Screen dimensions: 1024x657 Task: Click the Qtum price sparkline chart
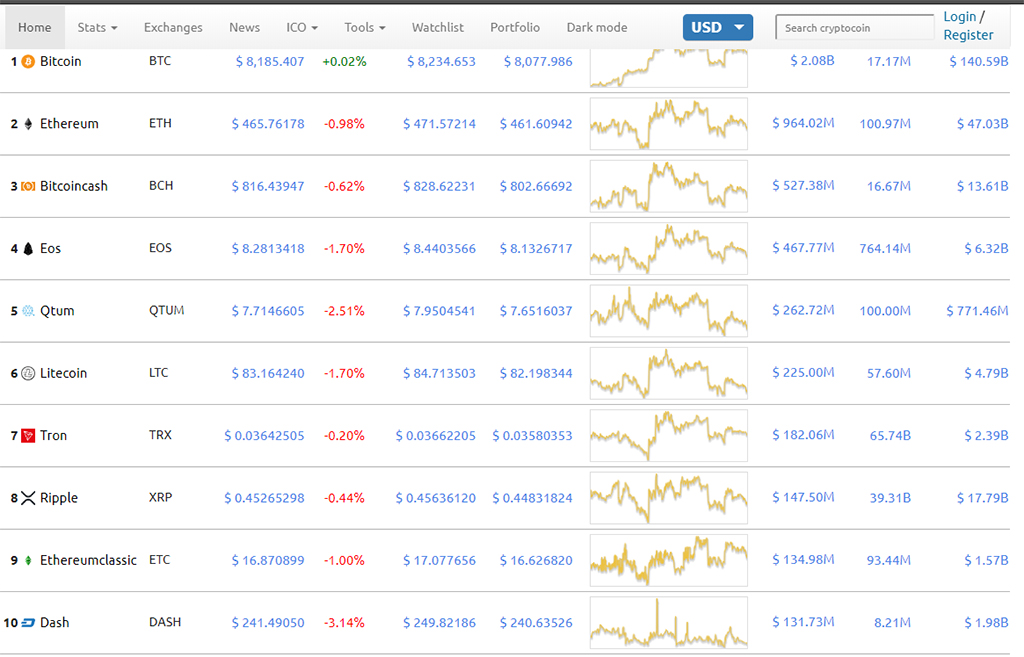669,311
